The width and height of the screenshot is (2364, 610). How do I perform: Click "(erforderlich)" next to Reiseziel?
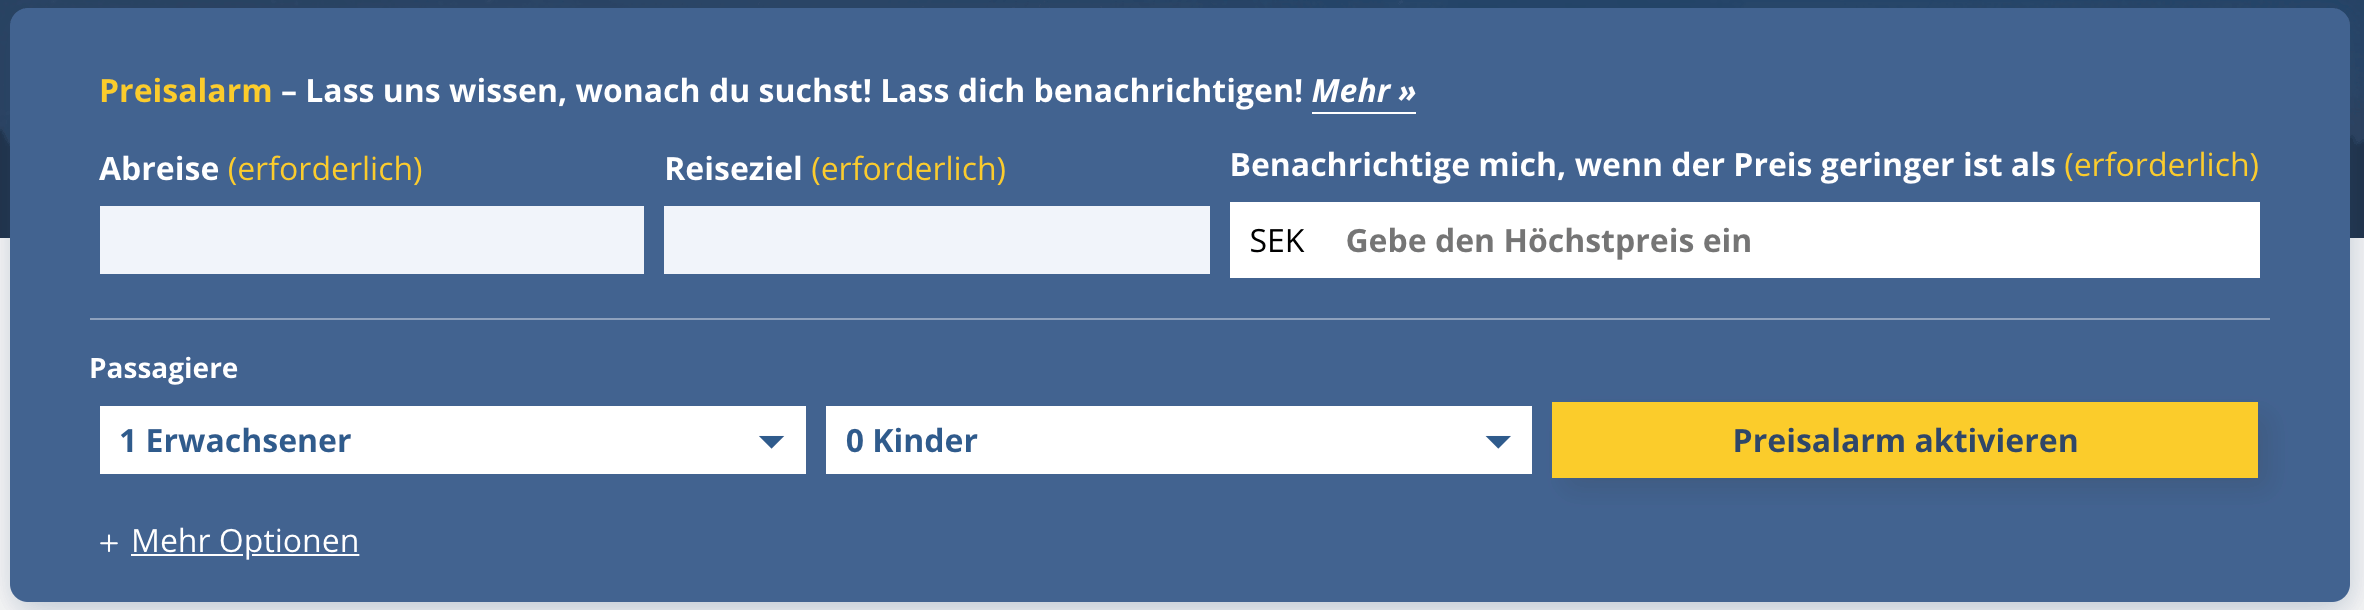tap(908, 169)
